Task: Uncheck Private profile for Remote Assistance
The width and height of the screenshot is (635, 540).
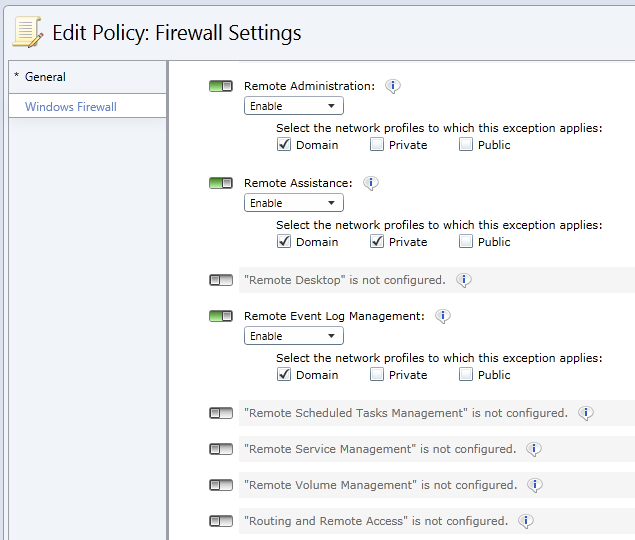Action: (x=377, y=242)
